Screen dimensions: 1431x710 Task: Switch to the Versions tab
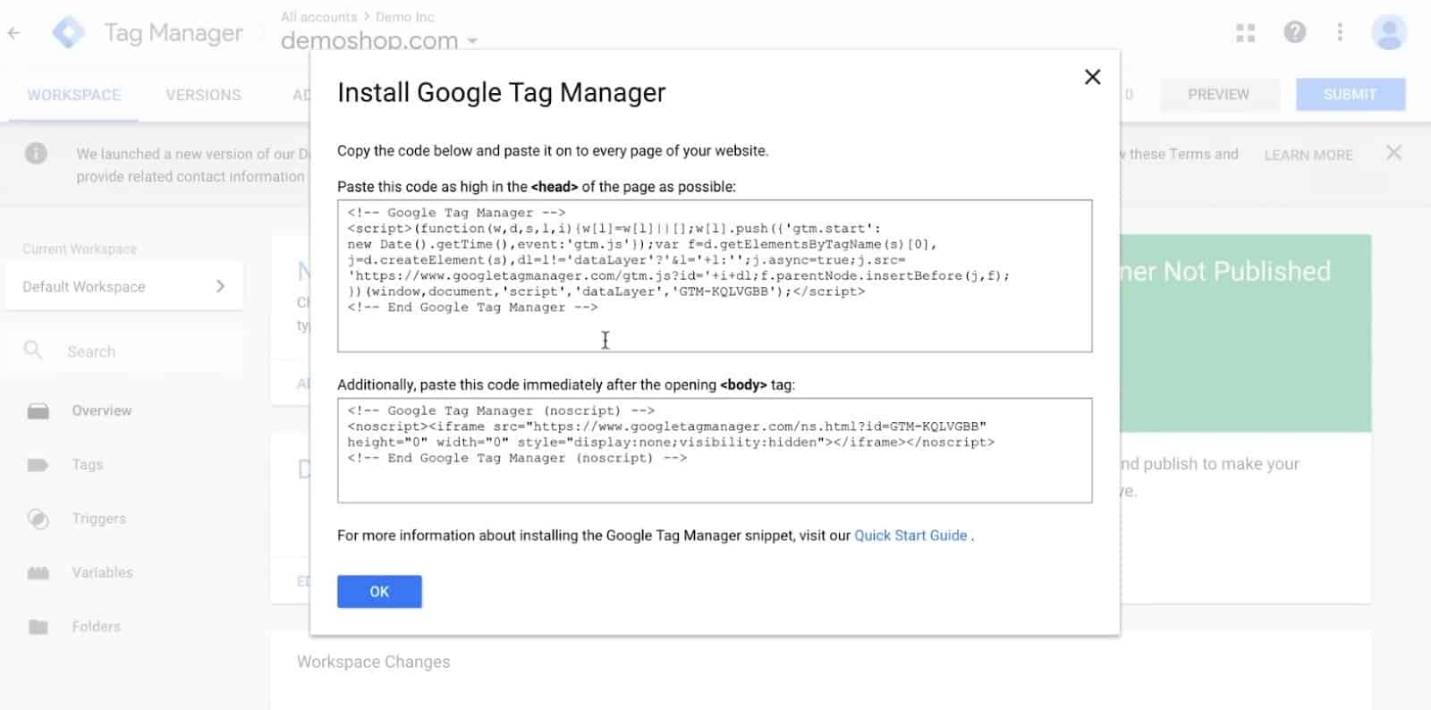tap(203, 95)
